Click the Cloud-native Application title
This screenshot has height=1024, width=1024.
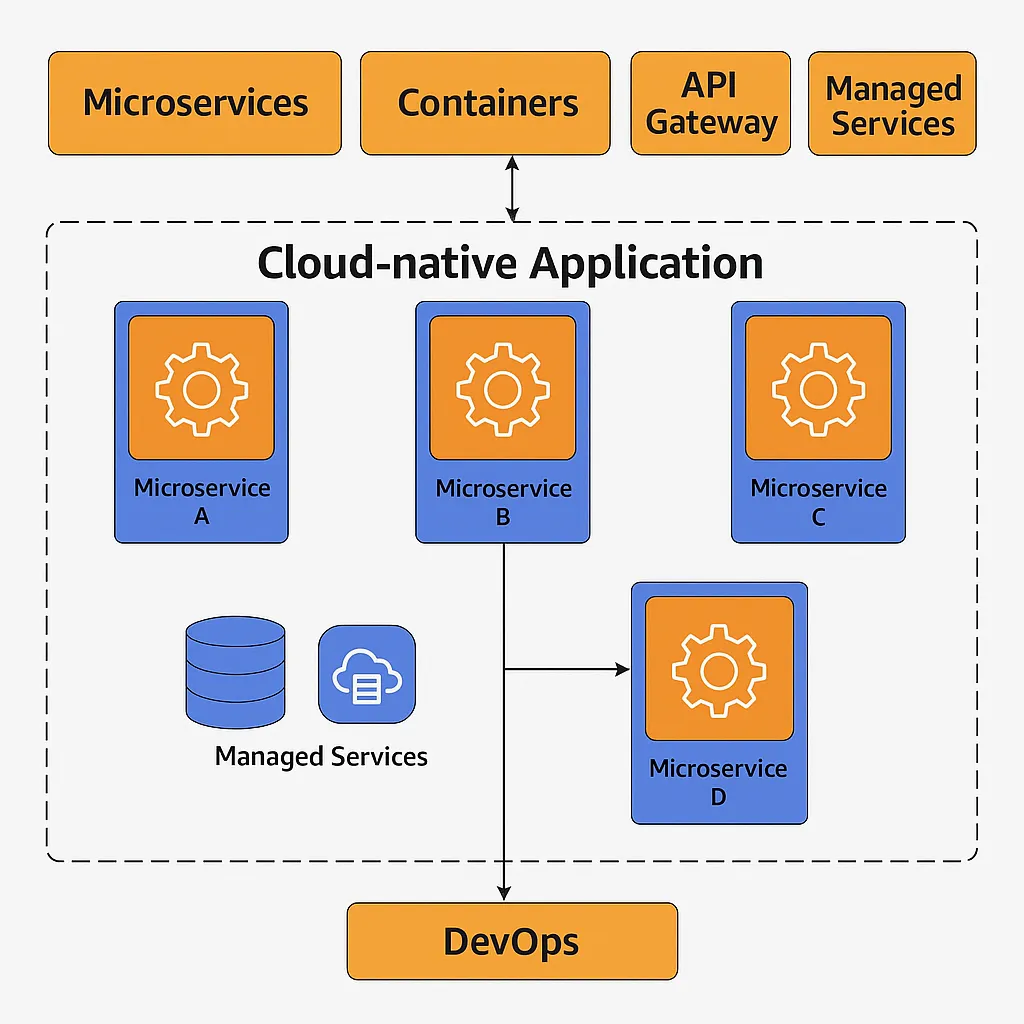(x=510, y=263)
